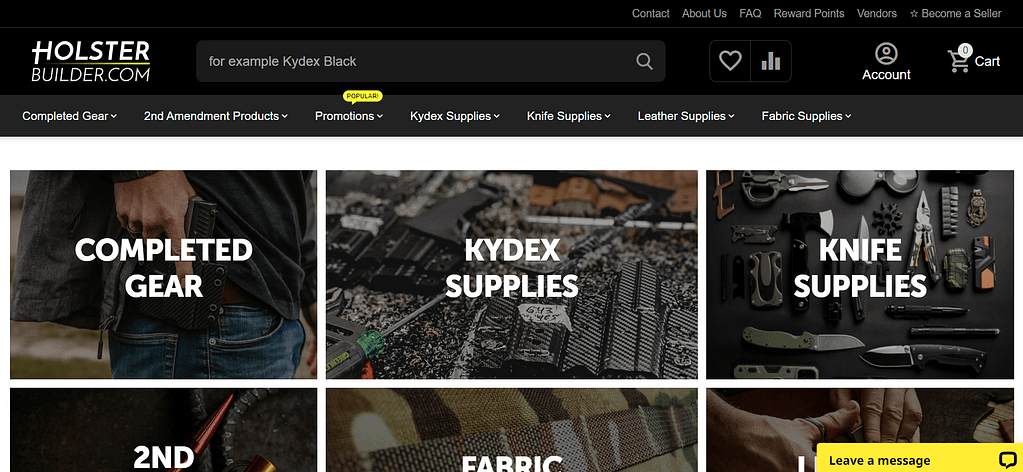Open the Leather Supplies menu
The height and width of the screenshot is (472, 1023).
pos(686,116)
